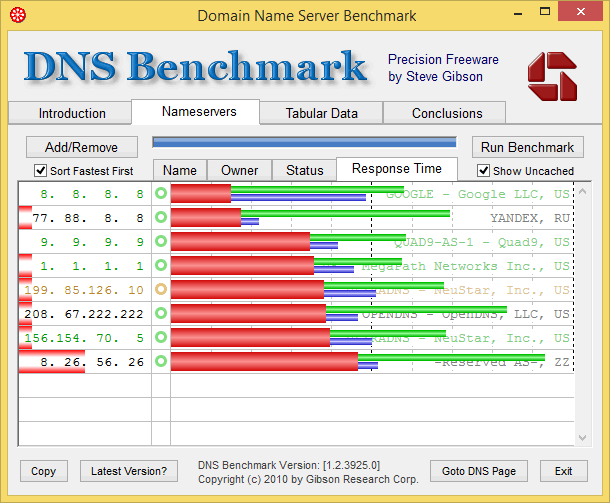The width and height of the screenshot is (610, 503).
Task: Click the blue benchmark progress bar
Action: click(304, 143)
